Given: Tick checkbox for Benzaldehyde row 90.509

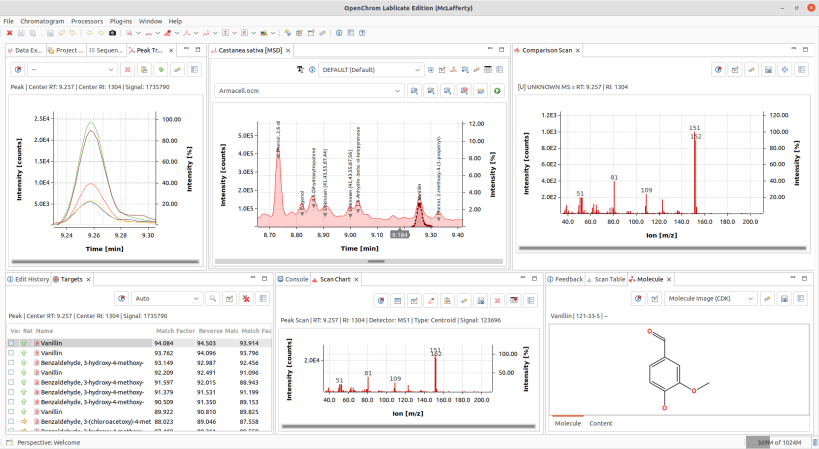Looking at the screenshot, I should [11, 402].
